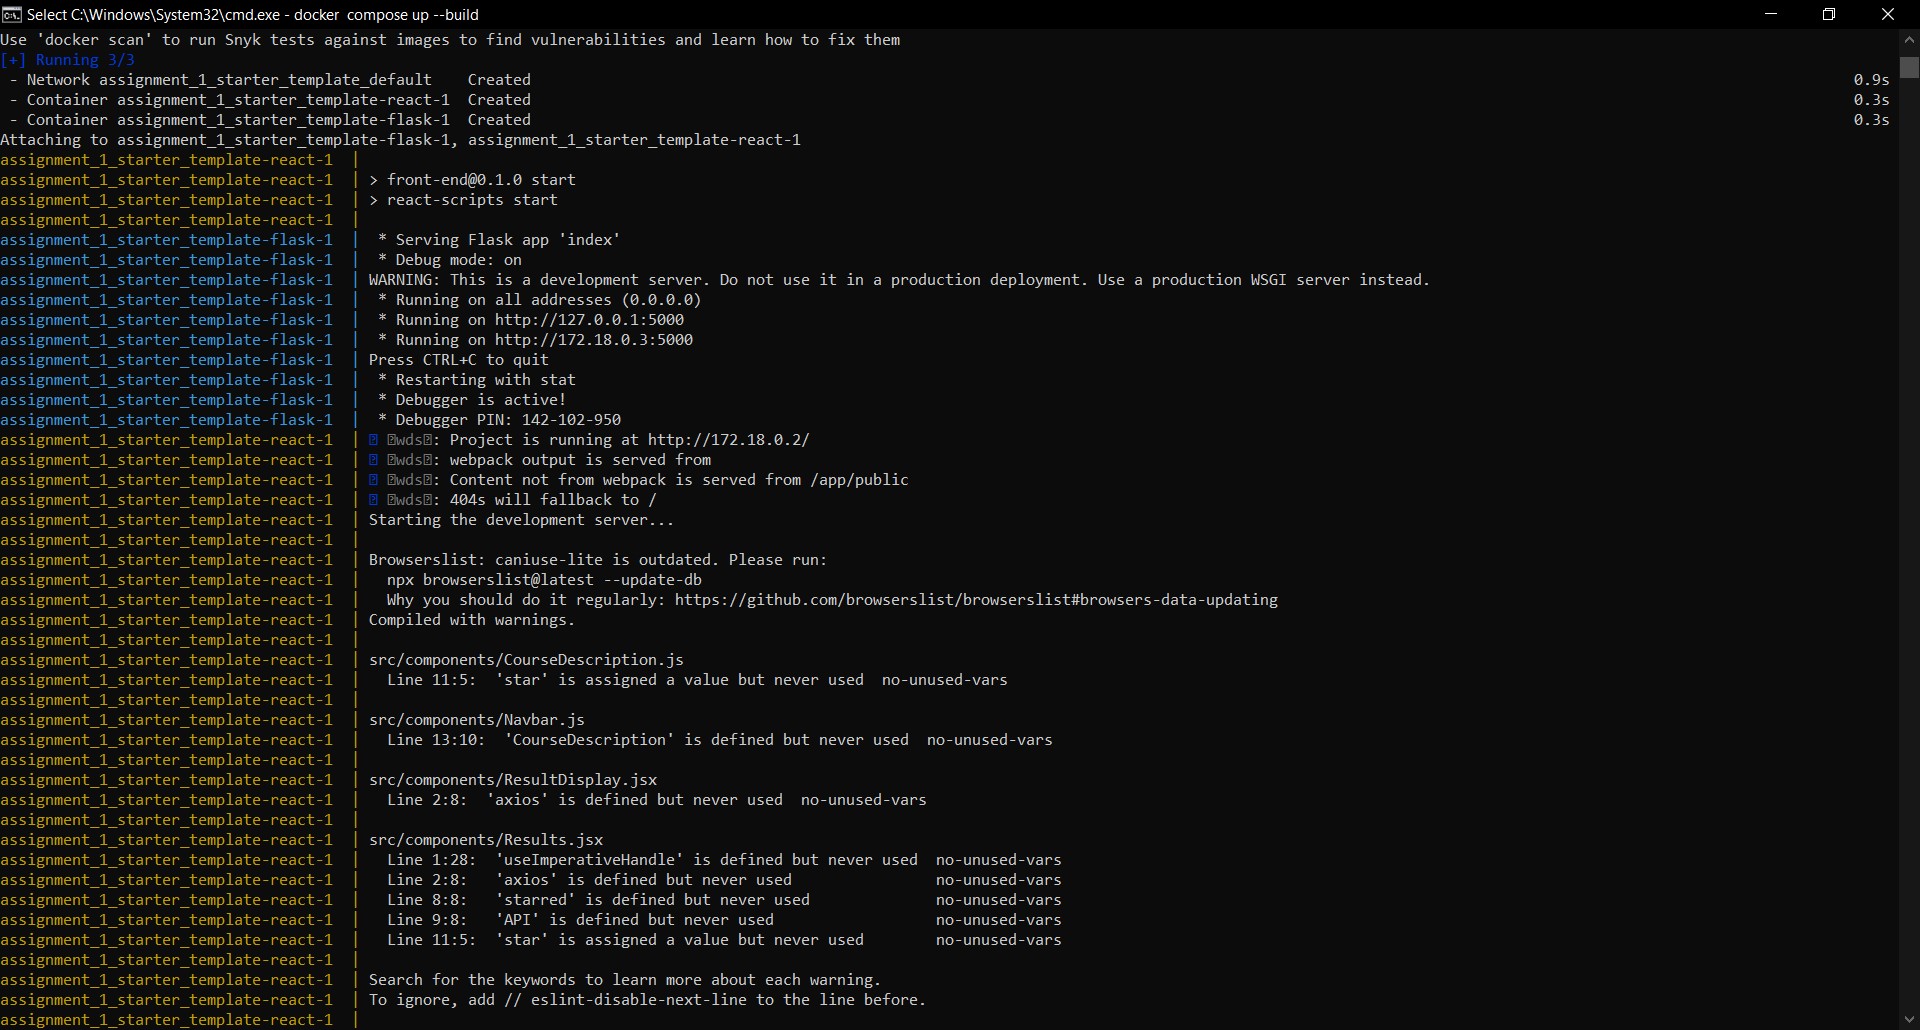
Task: Click the blue info glyph before 'Project is running'
Action: [374, 440]
